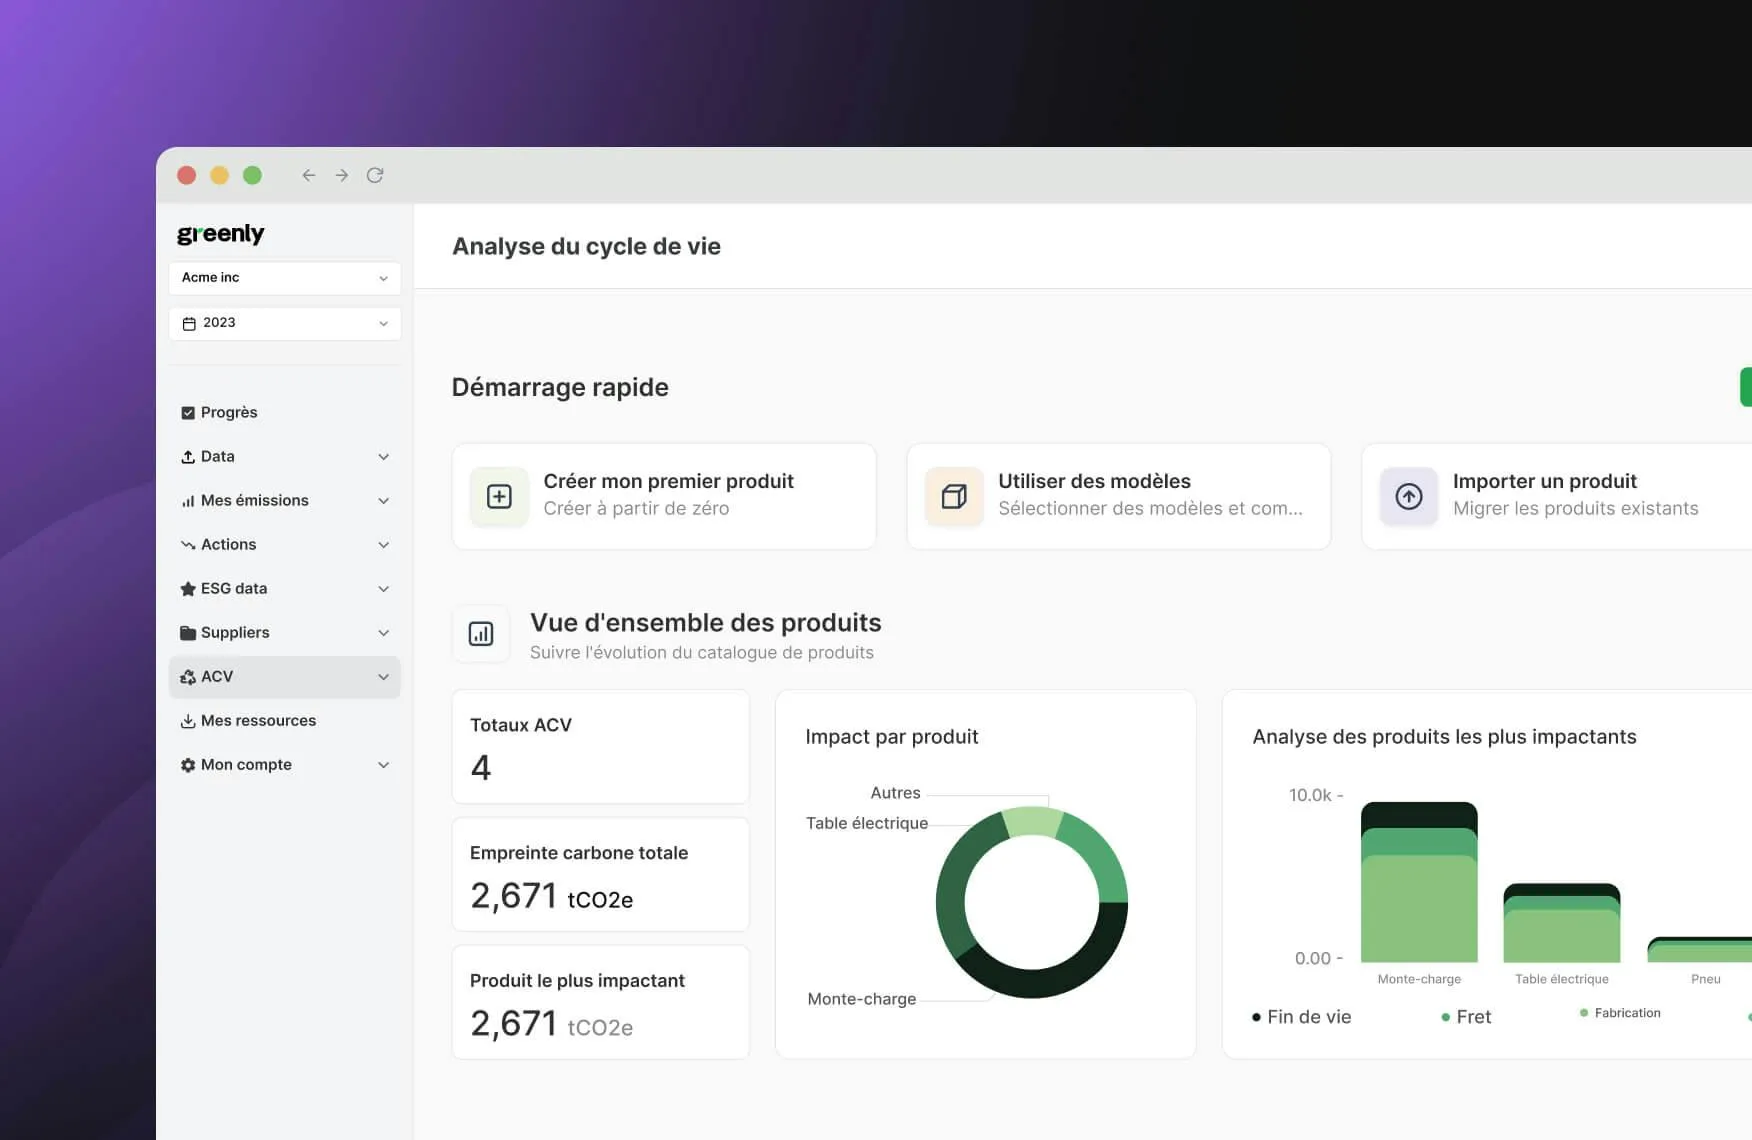Open the Produit le plus impactant card
Image resolution: width=1752 pixels, height=1140 pixels.
(601, 1003)
